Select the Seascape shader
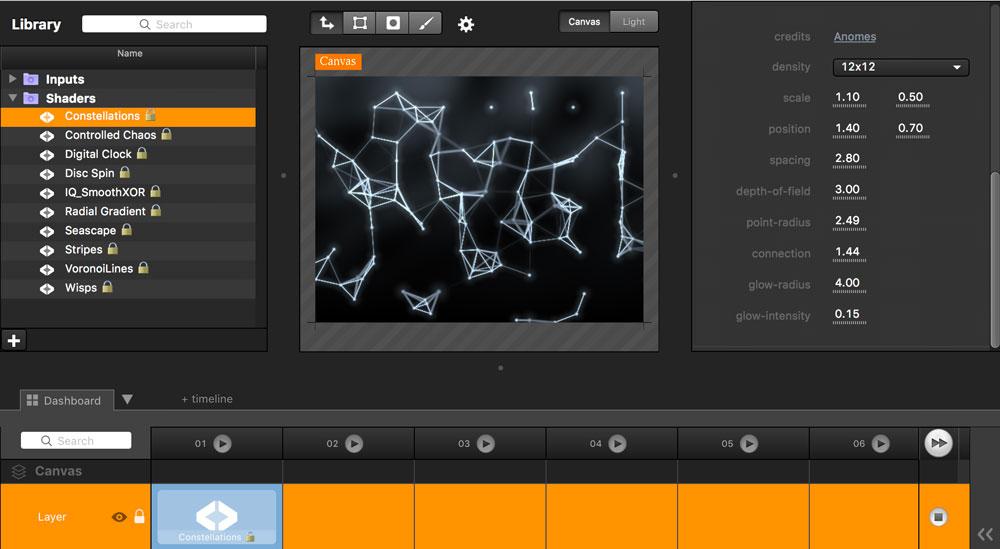This screenshot has height=549, width=1000. click(90, 230)
